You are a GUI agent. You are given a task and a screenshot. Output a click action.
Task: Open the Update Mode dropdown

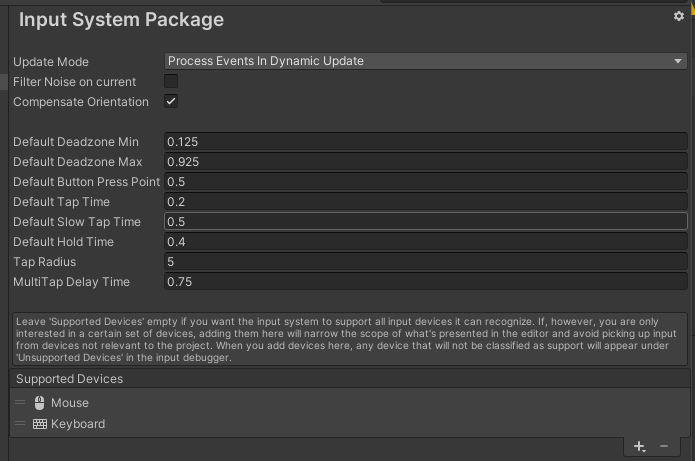click(425, 61)
